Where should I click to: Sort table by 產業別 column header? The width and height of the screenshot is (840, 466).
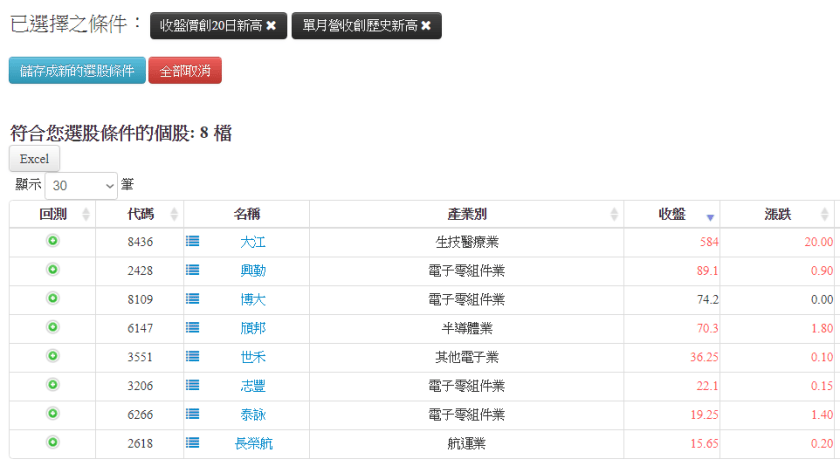(467, 215)
